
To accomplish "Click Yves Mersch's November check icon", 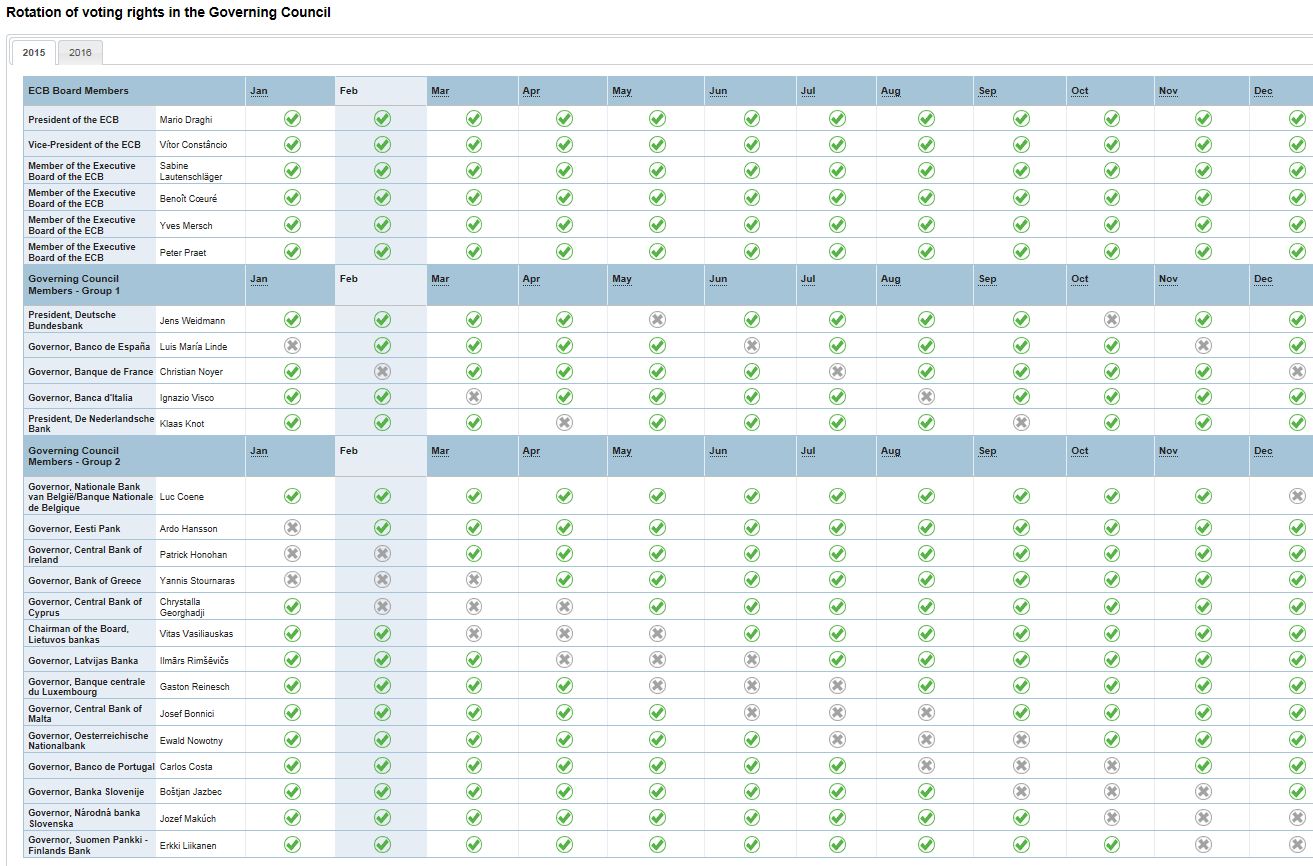I will click(x=1203, y=225).
